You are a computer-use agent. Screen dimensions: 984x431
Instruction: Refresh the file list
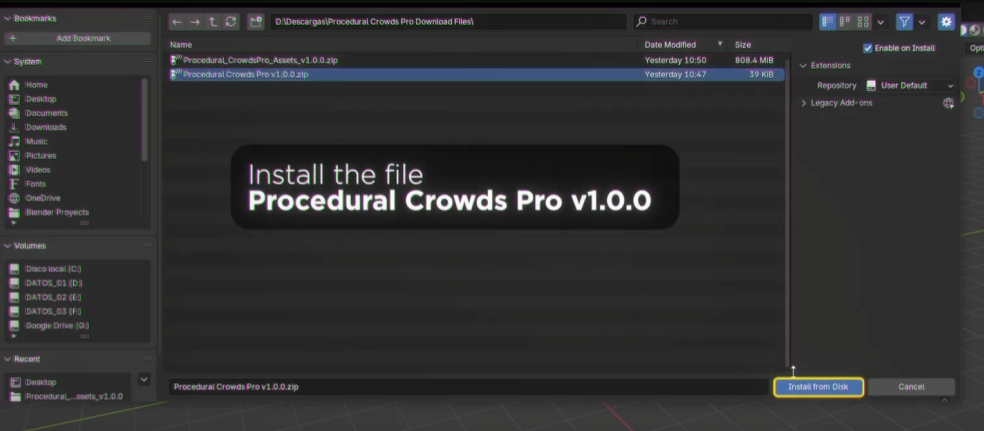pyautogui.click(x=231, y=21)
